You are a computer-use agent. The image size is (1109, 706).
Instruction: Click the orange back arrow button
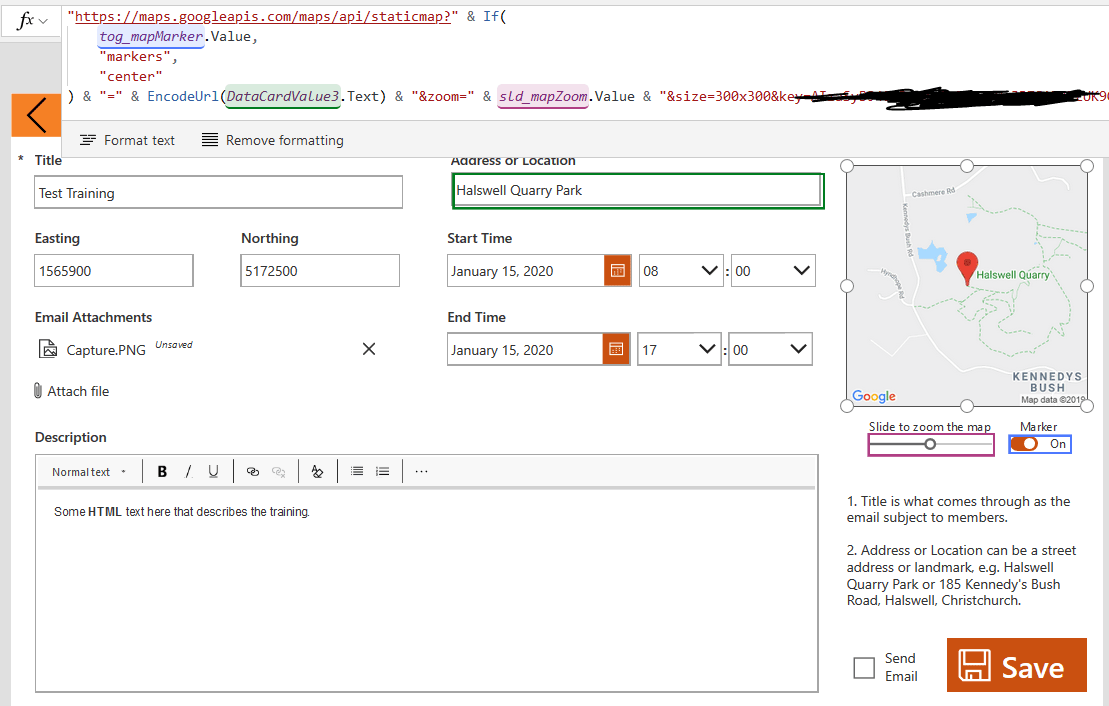pyautogui.click(x=36, y=116)
